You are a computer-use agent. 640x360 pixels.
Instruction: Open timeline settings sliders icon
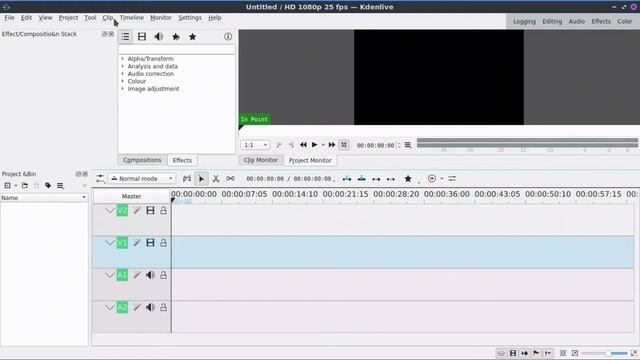click(452, 179)
